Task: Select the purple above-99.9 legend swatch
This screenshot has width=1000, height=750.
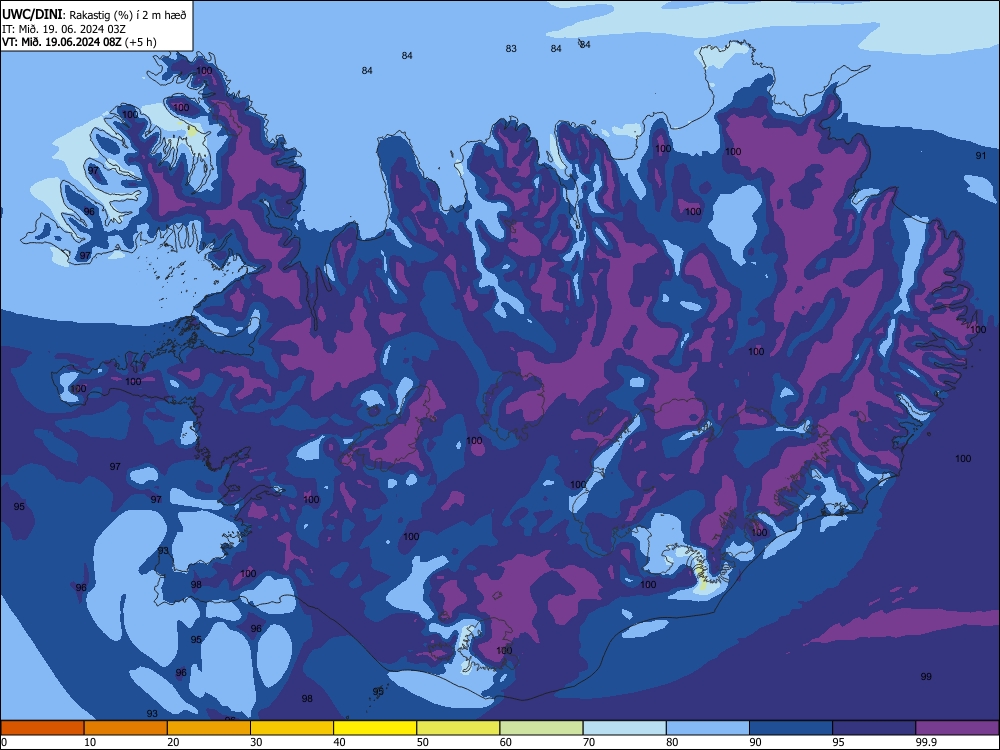Action: (x=957, y=728)
